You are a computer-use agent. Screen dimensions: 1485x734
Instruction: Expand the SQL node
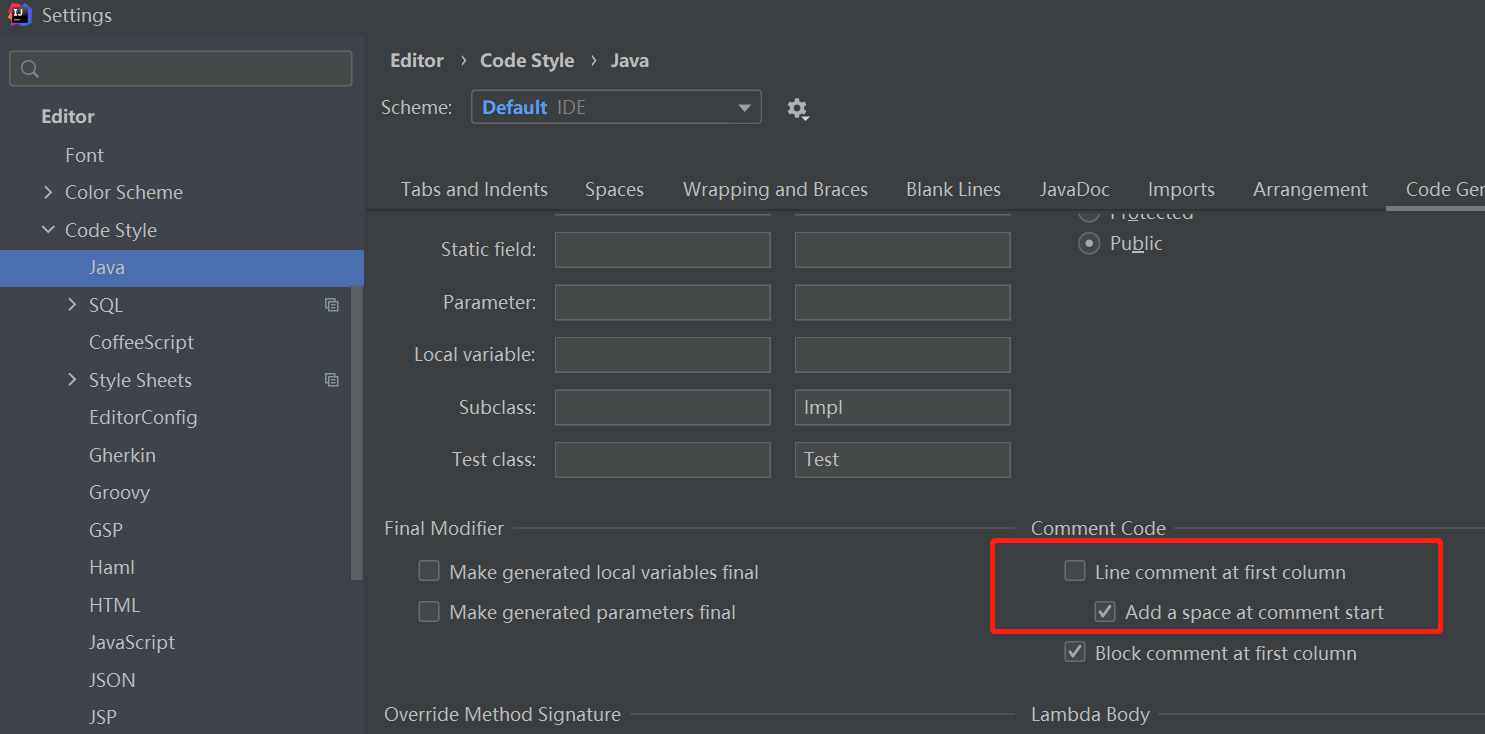(x=72, y=304)
